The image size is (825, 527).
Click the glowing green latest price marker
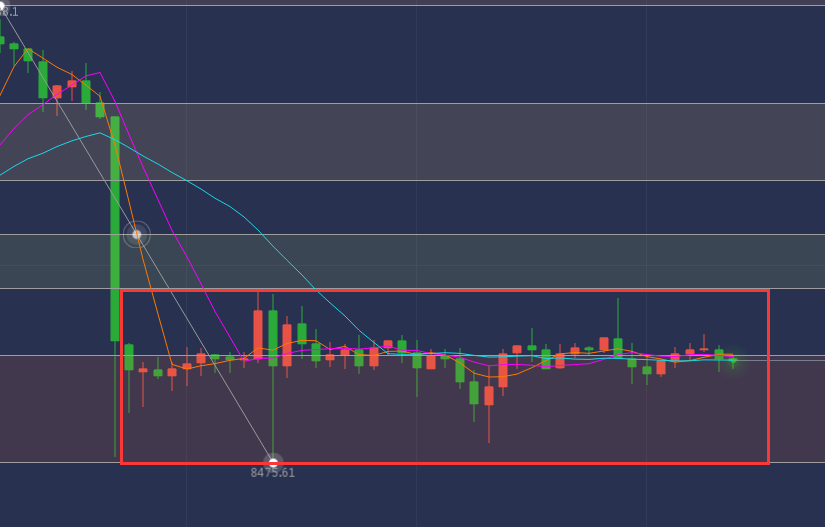(x=733, y=360)
